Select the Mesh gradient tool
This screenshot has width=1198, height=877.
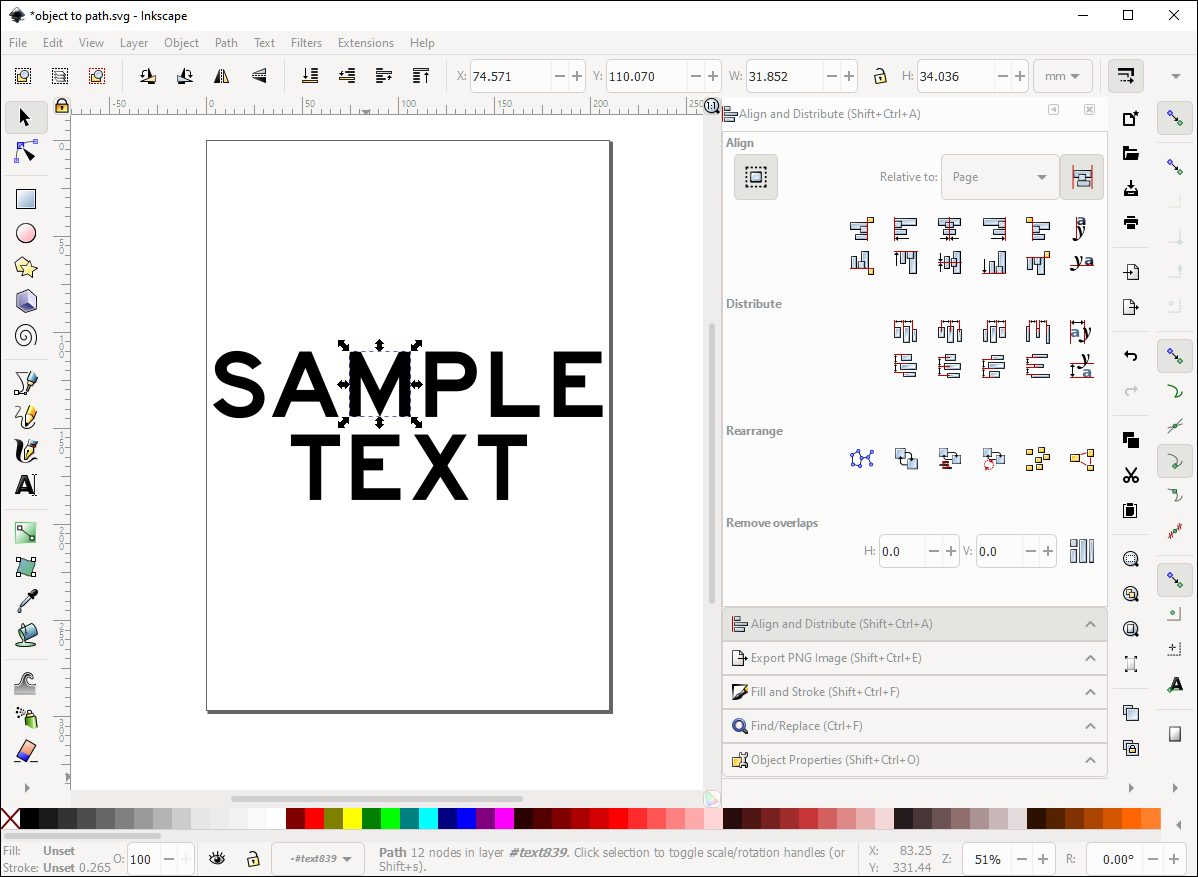pyautogui.click(x=26, y=567)
